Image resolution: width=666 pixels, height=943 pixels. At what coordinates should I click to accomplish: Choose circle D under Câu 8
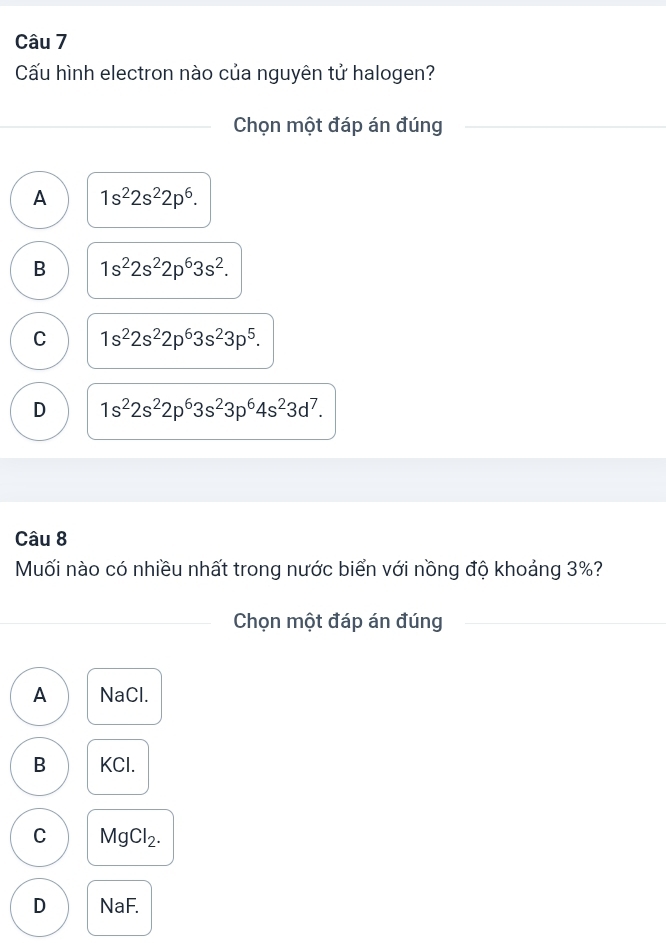point(40,907)
